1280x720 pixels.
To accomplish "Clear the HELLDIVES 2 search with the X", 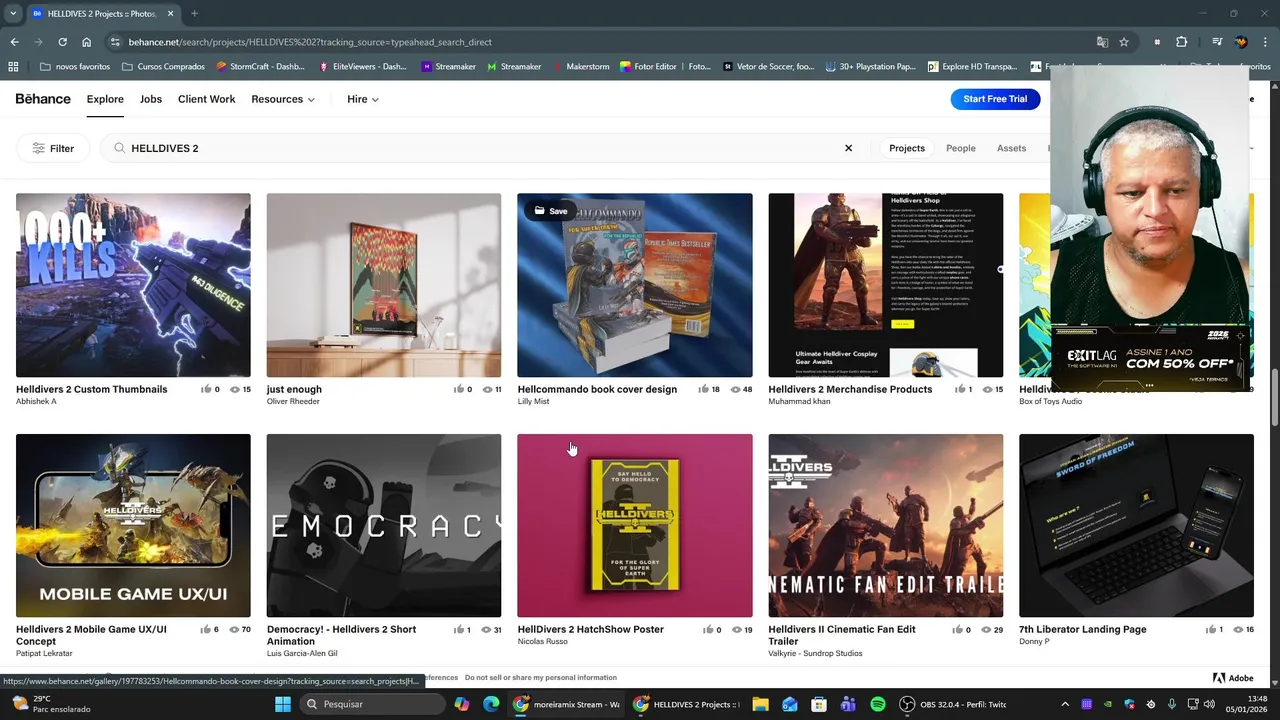I will (848, 148).
